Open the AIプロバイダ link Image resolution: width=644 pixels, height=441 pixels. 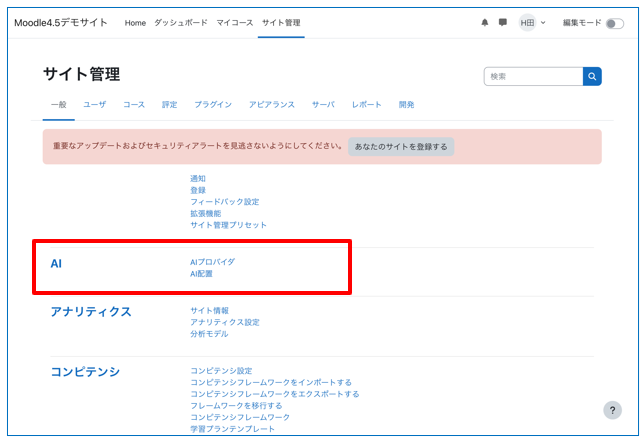(x=212, y=262)
